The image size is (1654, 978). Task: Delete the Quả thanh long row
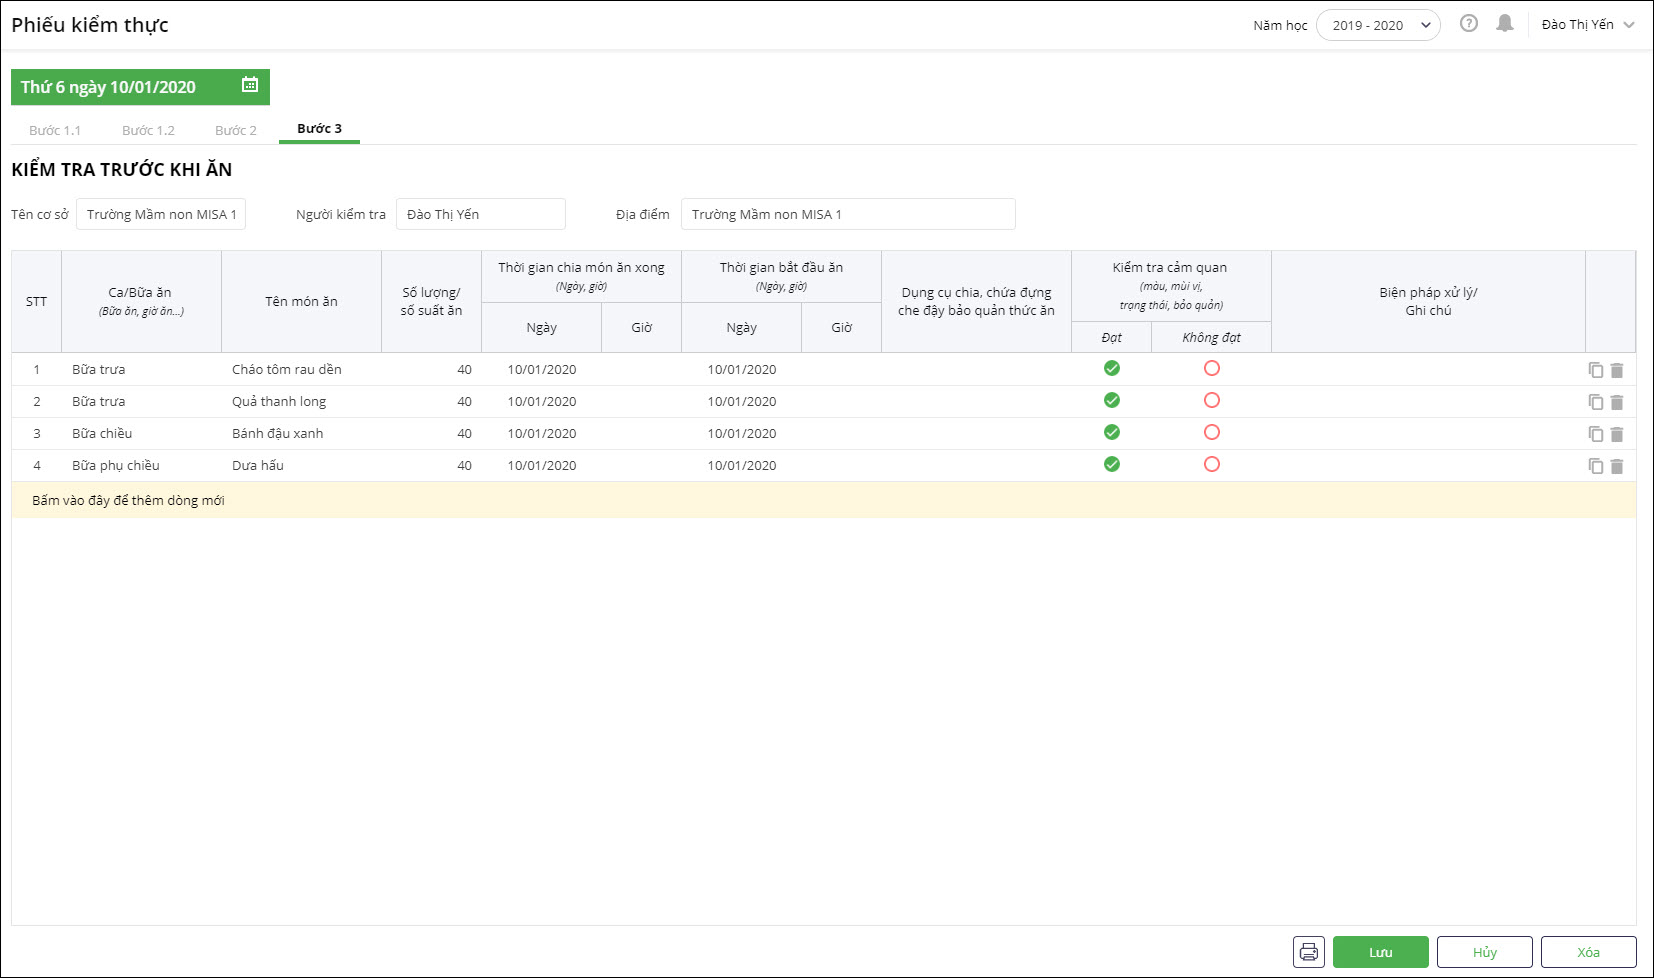point(1617,402)
